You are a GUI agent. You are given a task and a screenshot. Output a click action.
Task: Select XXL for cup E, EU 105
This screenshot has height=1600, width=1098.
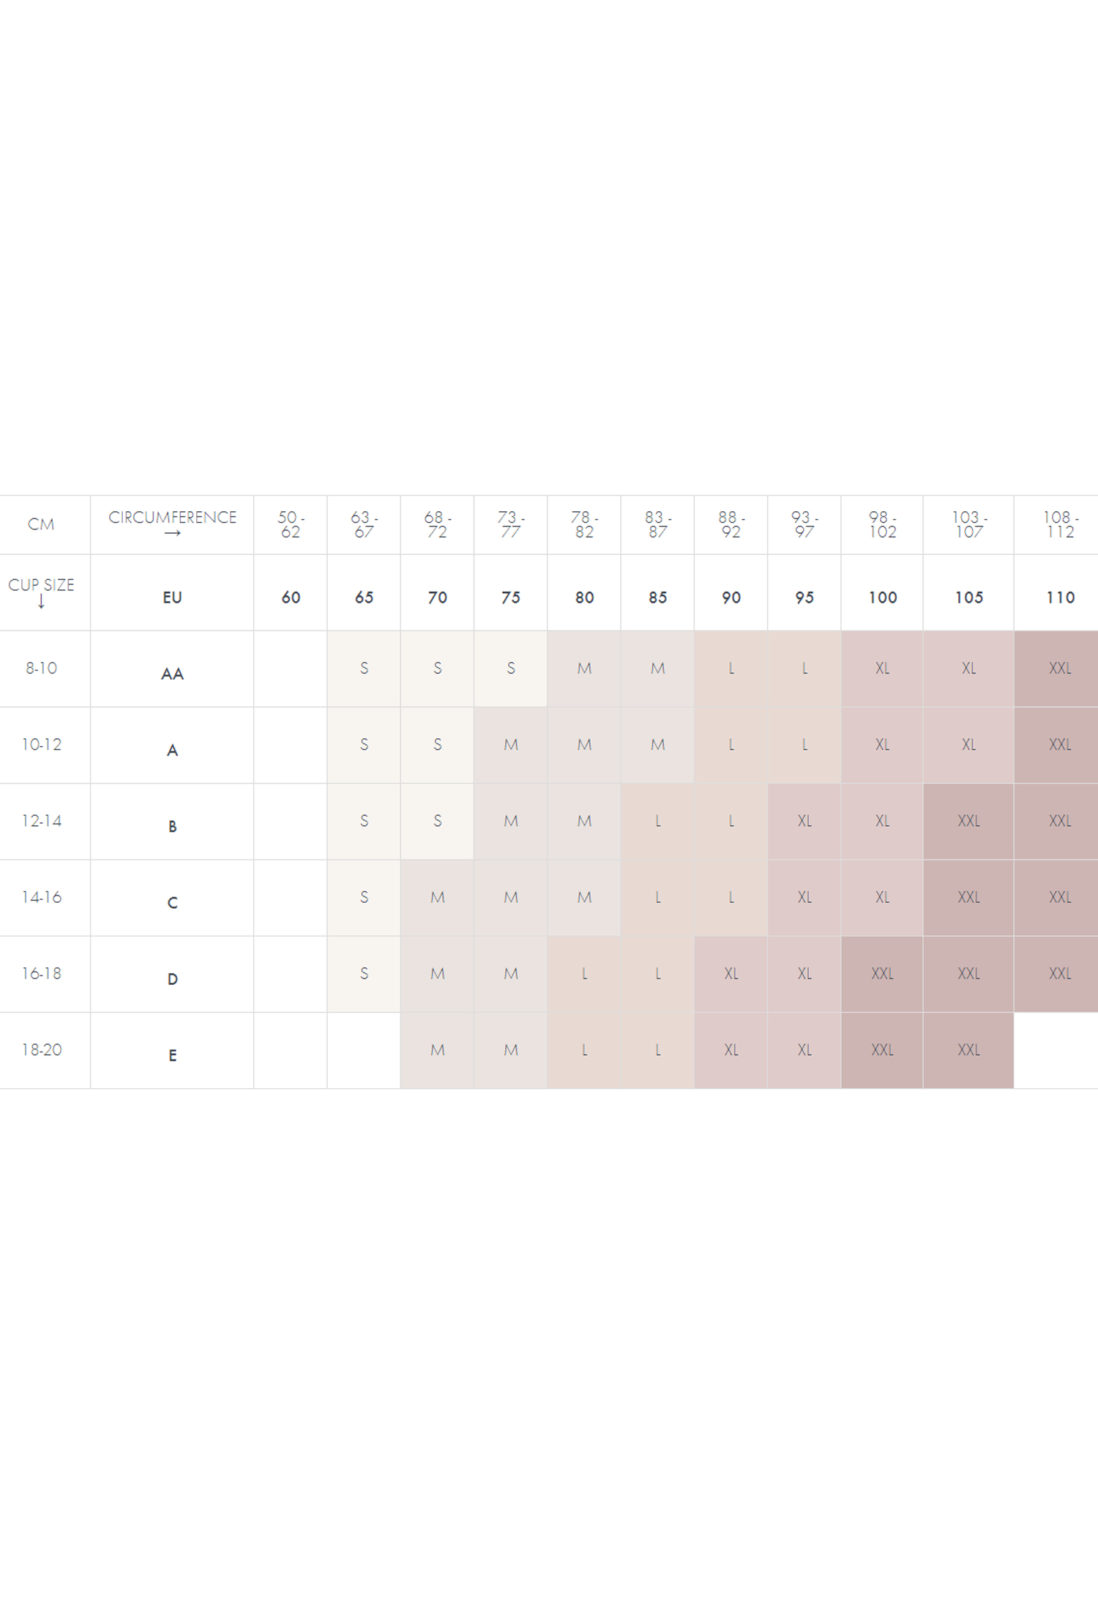click(x=968, y=1050)
